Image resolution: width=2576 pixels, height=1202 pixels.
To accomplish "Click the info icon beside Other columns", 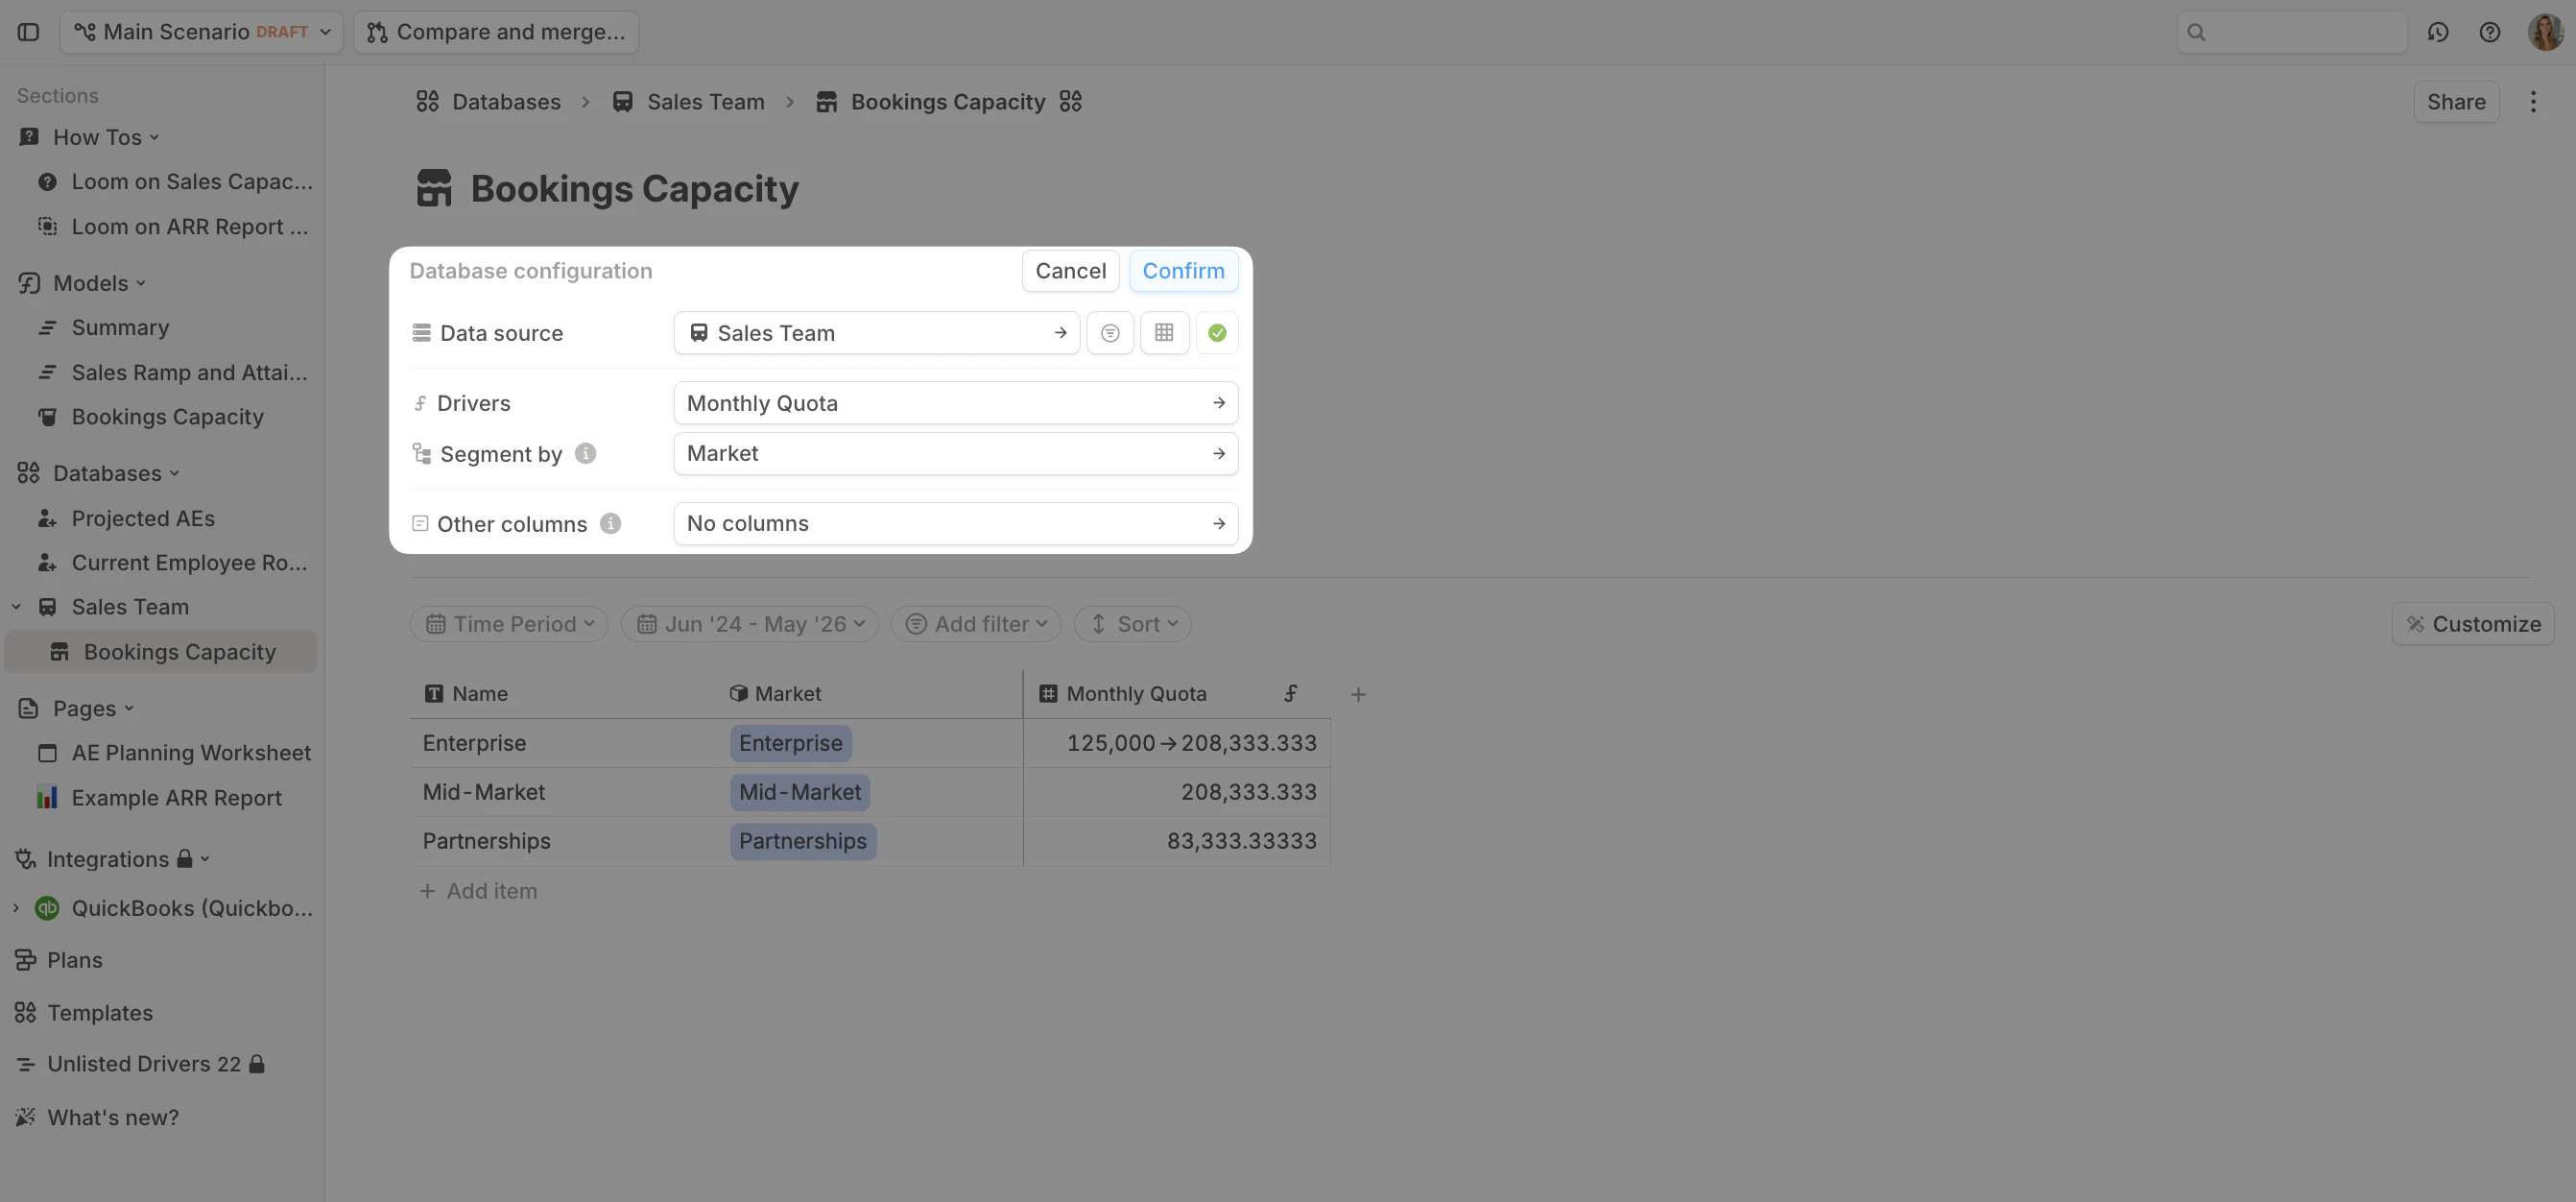I will click(610, 524).
